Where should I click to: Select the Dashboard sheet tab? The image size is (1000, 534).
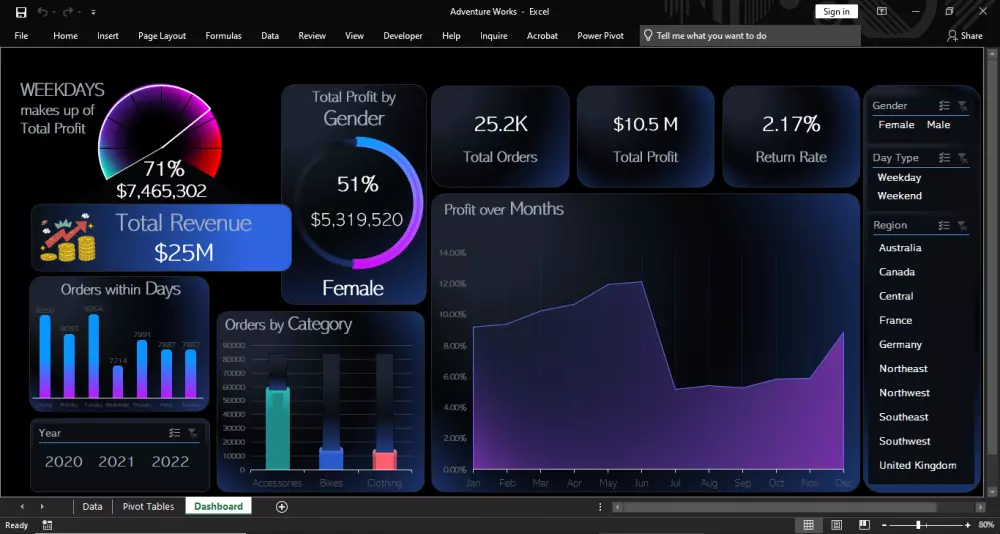(x=218, y=507)
